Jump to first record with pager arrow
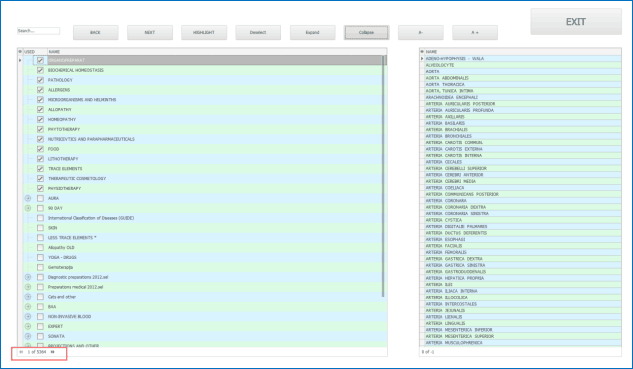Image resolution: width=633 pixels, height=369 pixels. (x=21, y=352)
